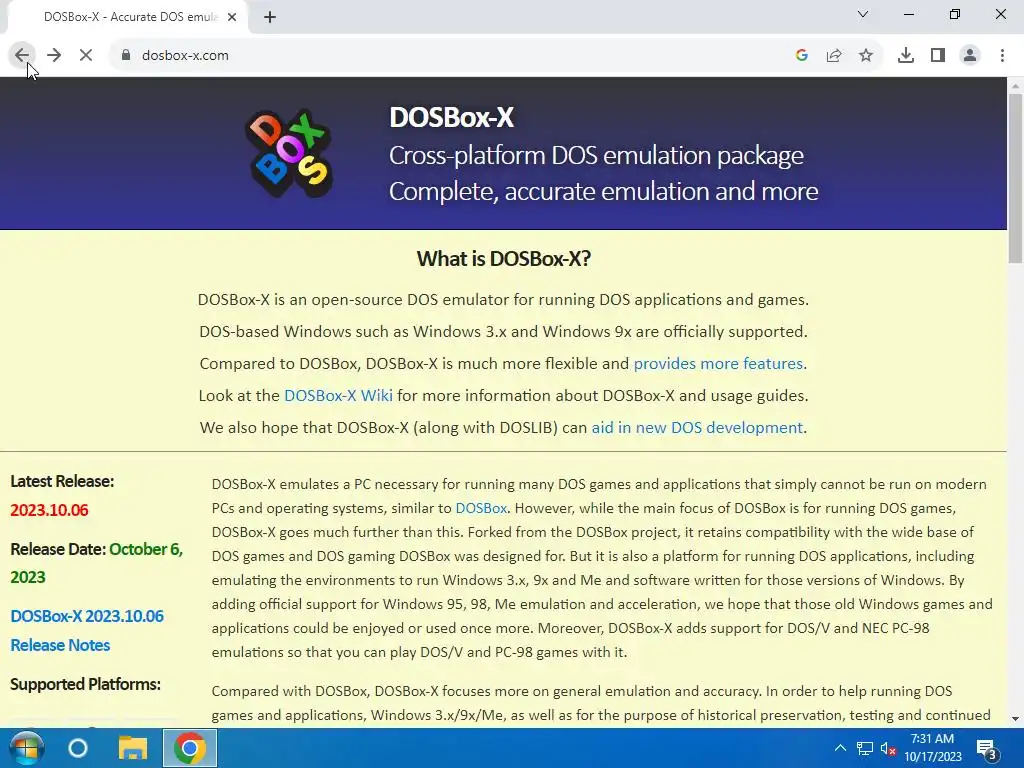Open File Explorer from the taskbar

click(x=133, y=748)
